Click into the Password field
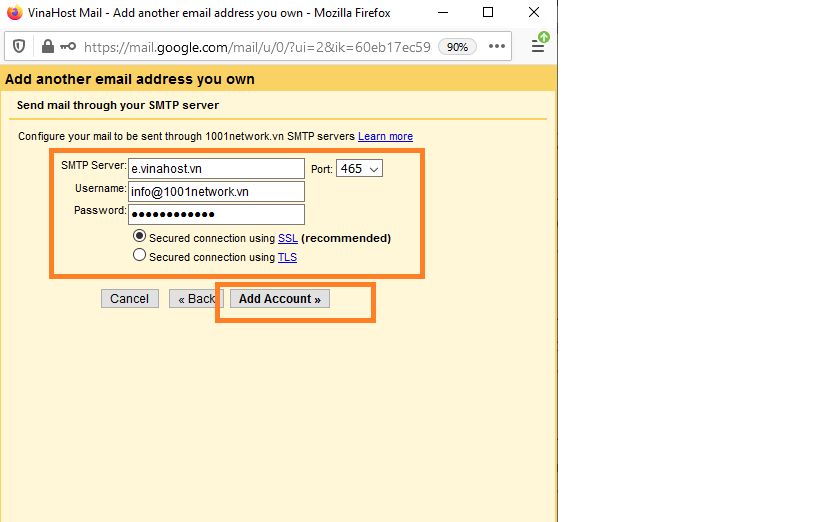 216,214
